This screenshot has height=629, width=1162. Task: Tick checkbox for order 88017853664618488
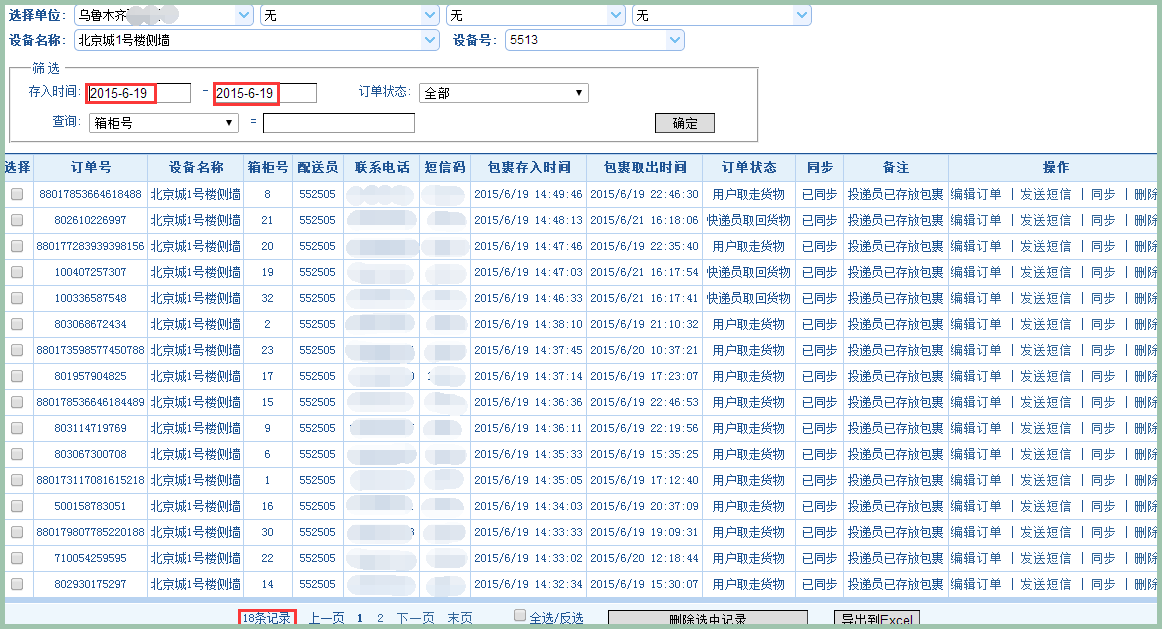[17, 194]
